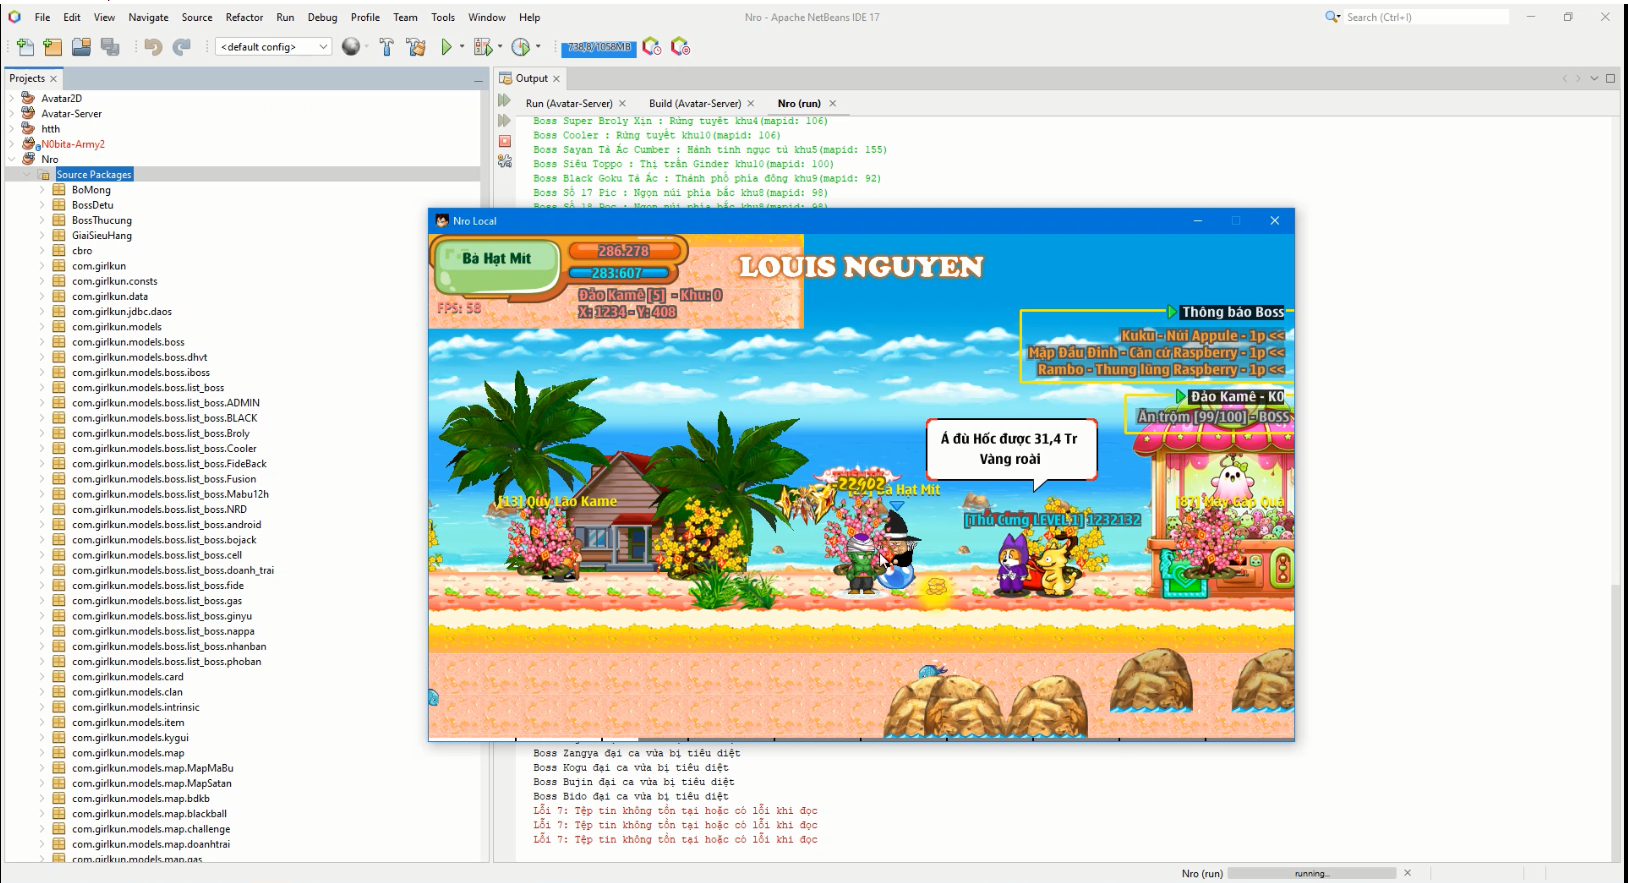Click the Clean and Build icon

click(416, 47)
